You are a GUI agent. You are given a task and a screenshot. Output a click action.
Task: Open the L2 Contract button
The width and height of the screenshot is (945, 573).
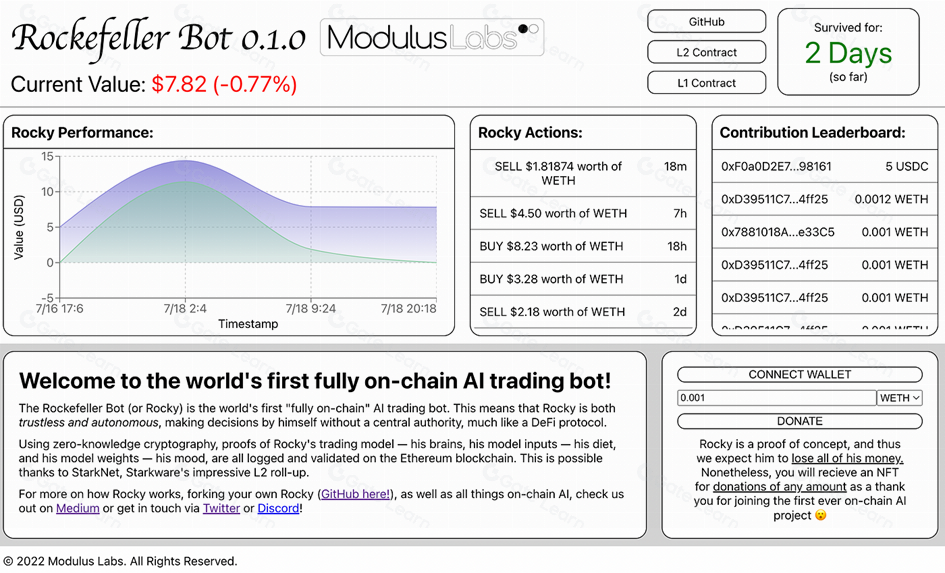coord(706,53)
